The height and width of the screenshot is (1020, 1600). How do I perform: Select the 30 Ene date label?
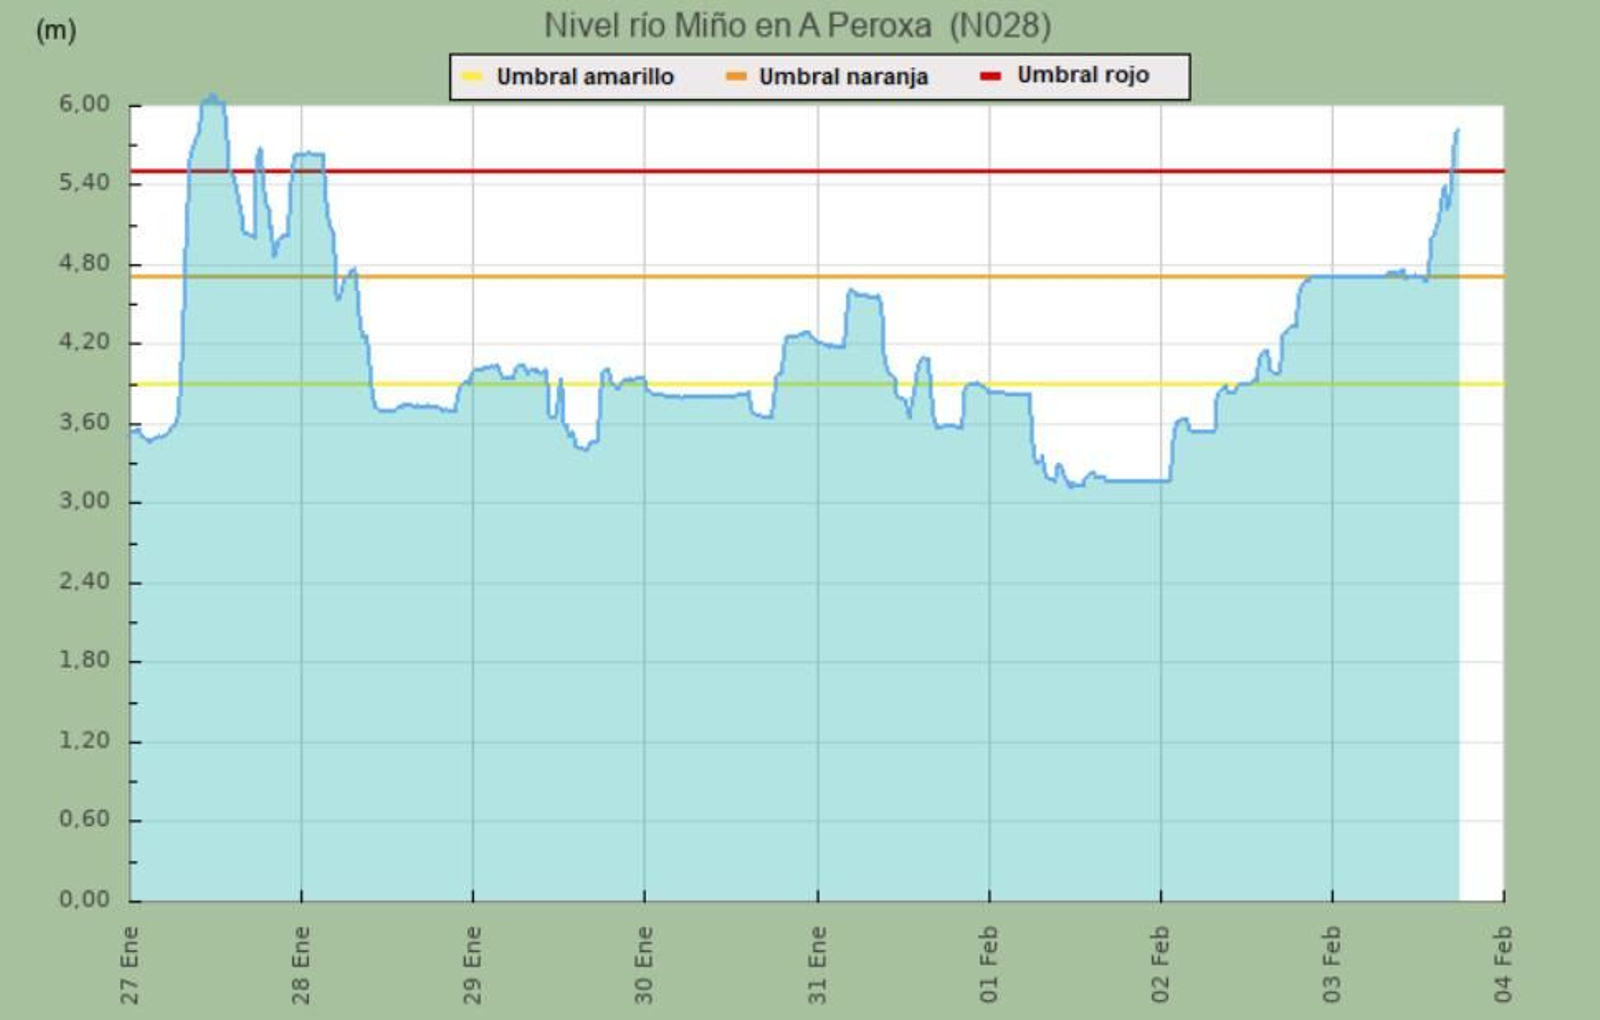[645, 964]
